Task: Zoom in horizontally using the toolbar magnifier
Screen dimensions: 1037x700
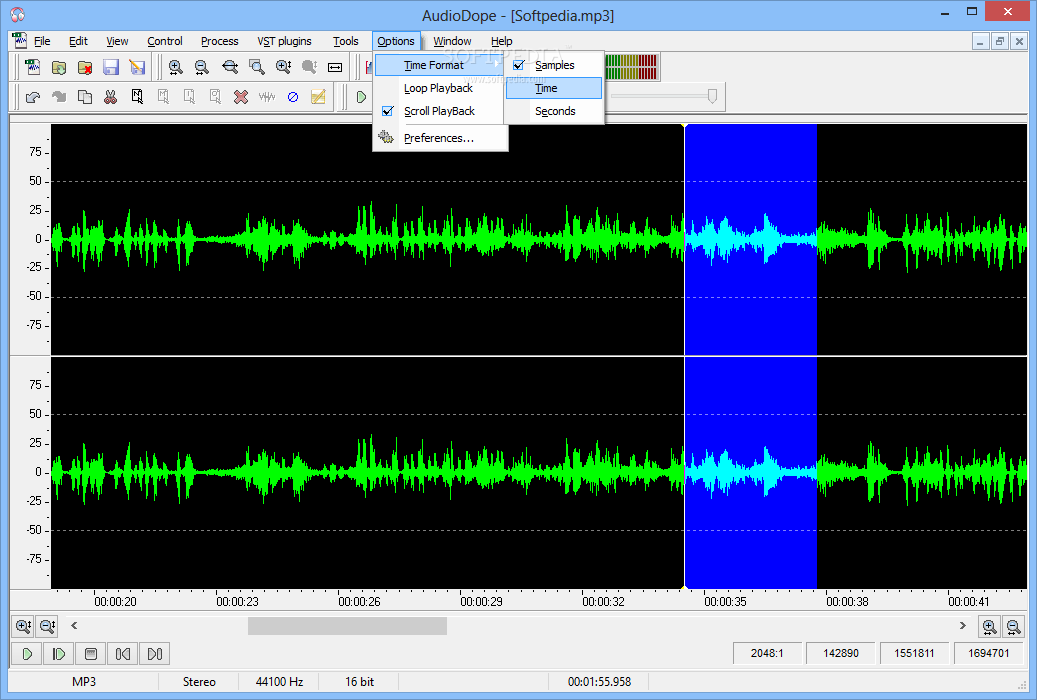Action: click(x=175, y=67)
